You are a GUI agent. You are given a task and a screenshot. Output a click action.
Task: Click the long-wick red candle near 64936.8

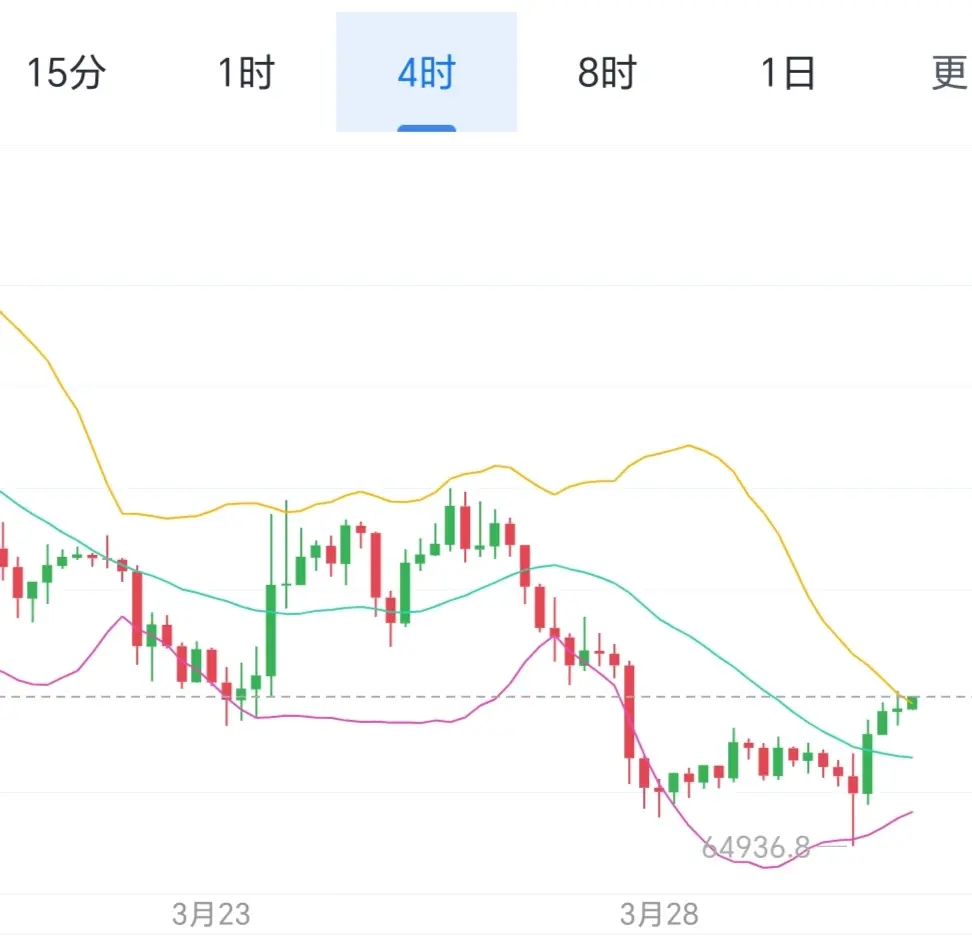point(853,785)
